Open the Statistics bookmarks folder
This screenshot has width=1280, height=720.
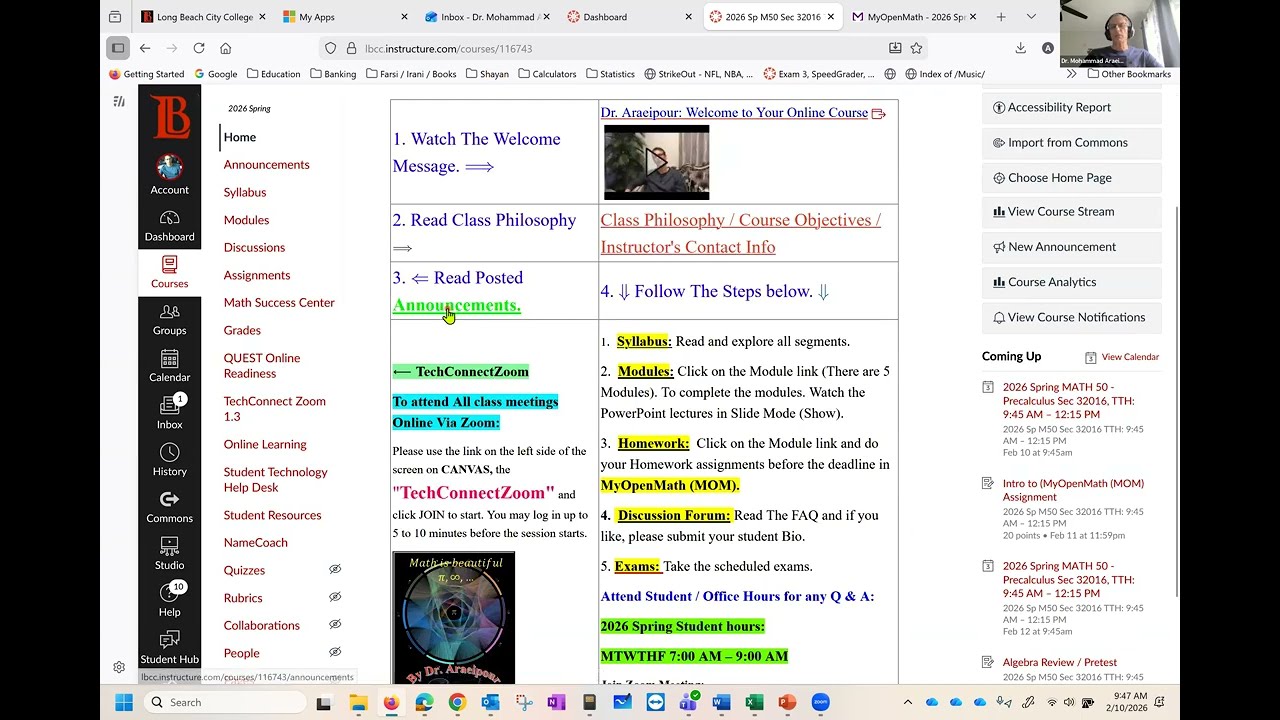pos(610,74)
